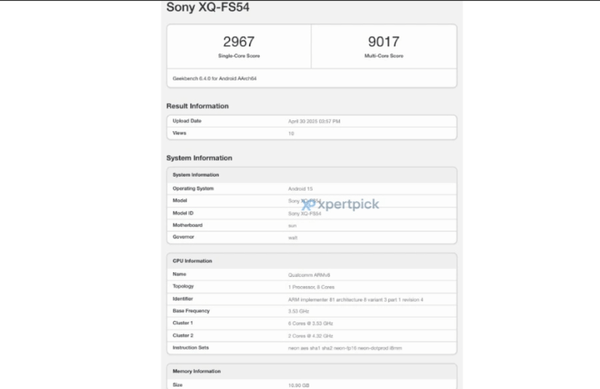Image resolution: width=600 pixels, height=389 pixels.
Task: Click the Model row label
Action: tap(180, 200)
